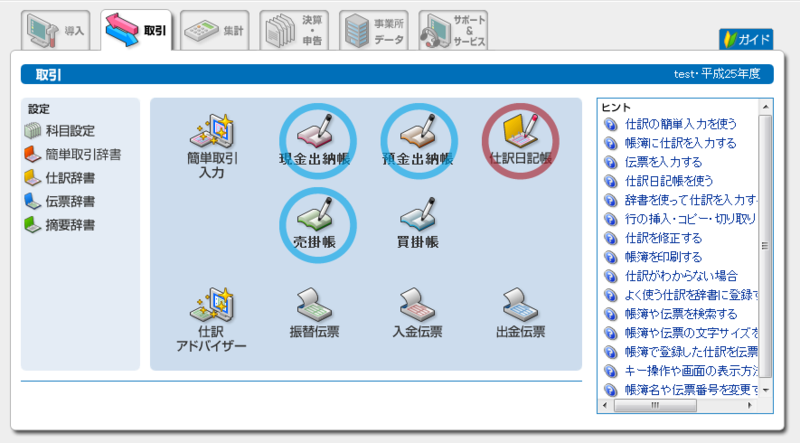800x443 pixels.
Task: Click the hint list scroll-right arrow
Action: (750, 406)
